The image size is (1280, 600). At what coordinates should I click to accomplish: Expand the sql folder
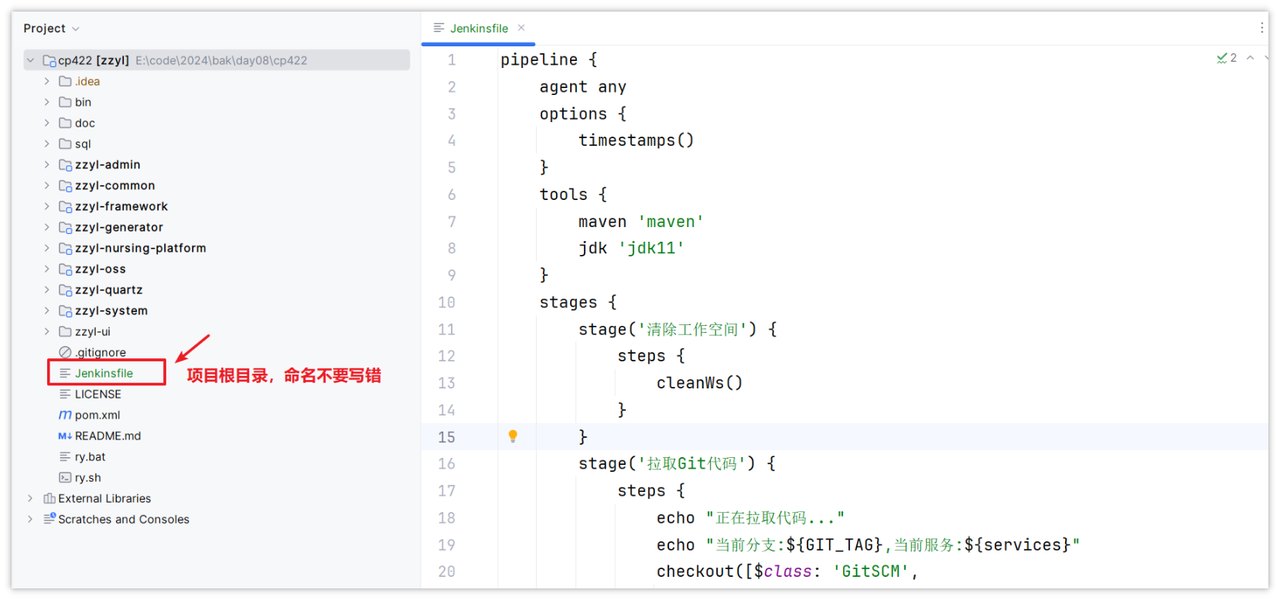click(47, 144)
